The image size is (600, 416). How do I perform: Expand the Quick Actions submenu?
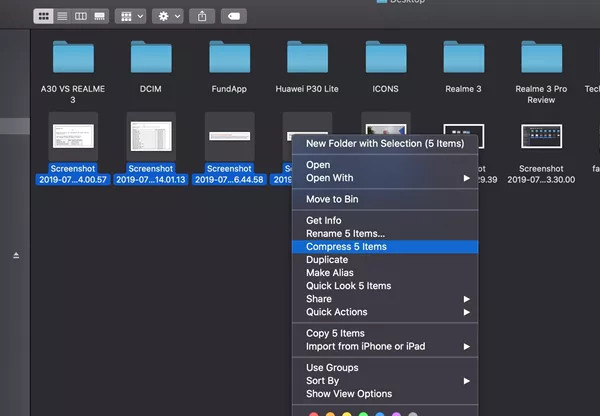(x=387, y=312)
